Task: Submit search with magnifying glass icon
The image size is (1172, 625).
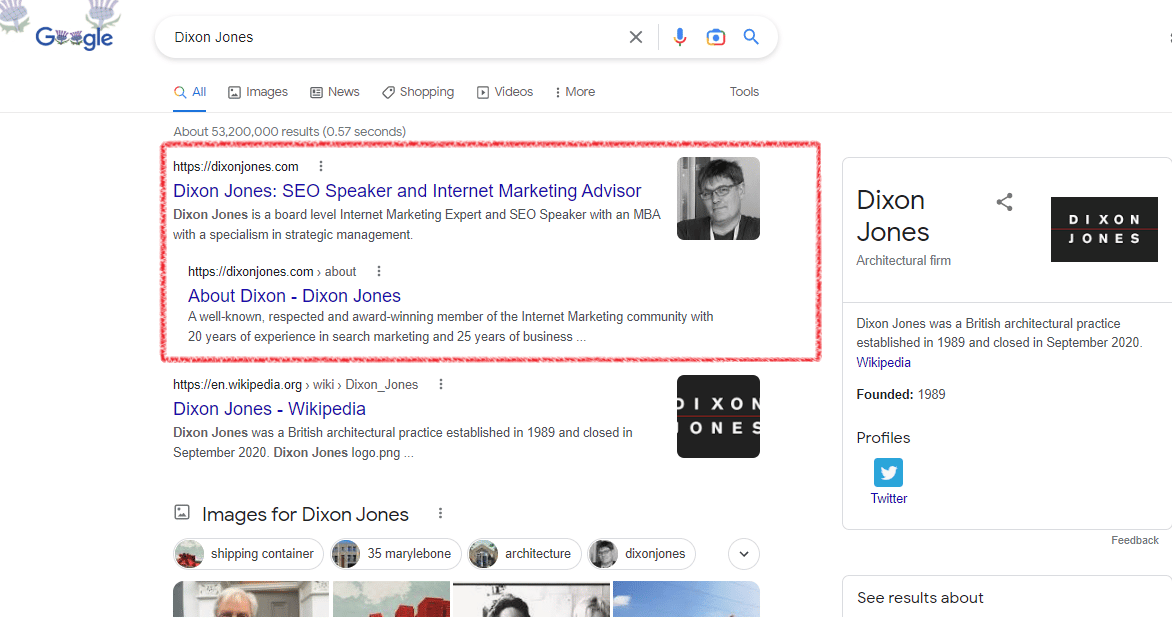Action: pos(751,37)
